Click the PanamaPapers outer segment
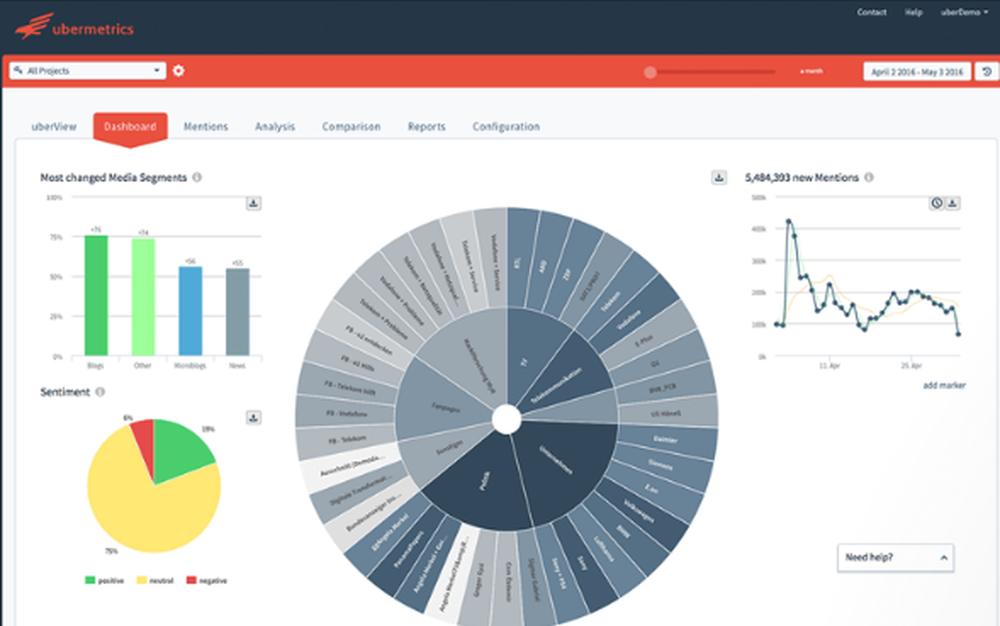 coord(409,550)
